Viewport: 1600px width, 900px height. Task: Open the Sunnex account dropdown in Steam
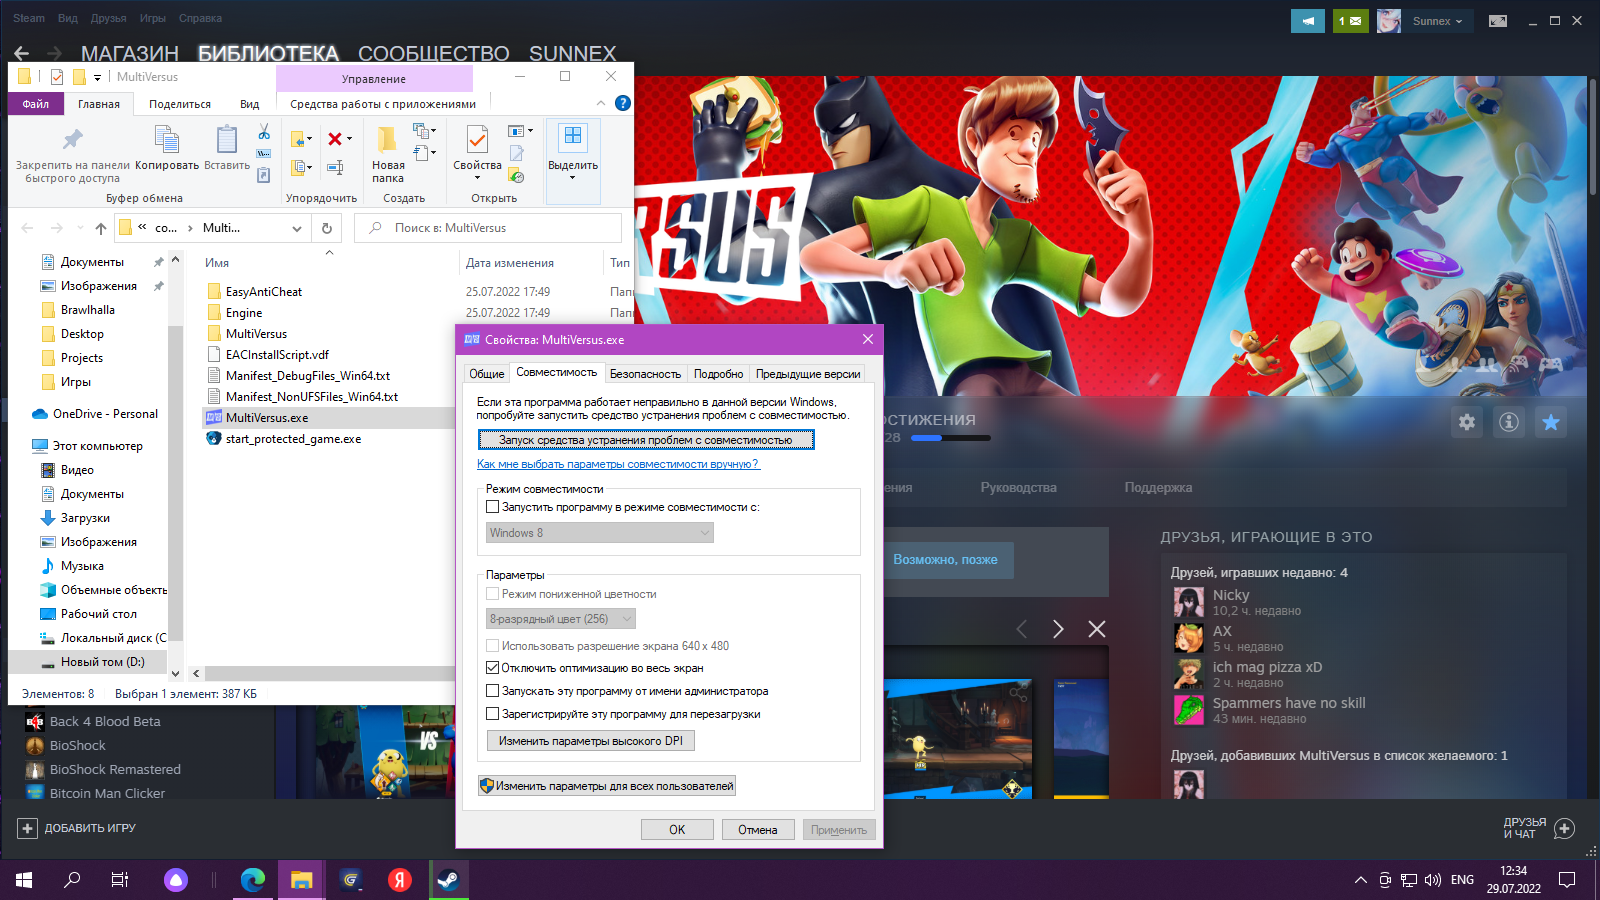(1438, 21)
